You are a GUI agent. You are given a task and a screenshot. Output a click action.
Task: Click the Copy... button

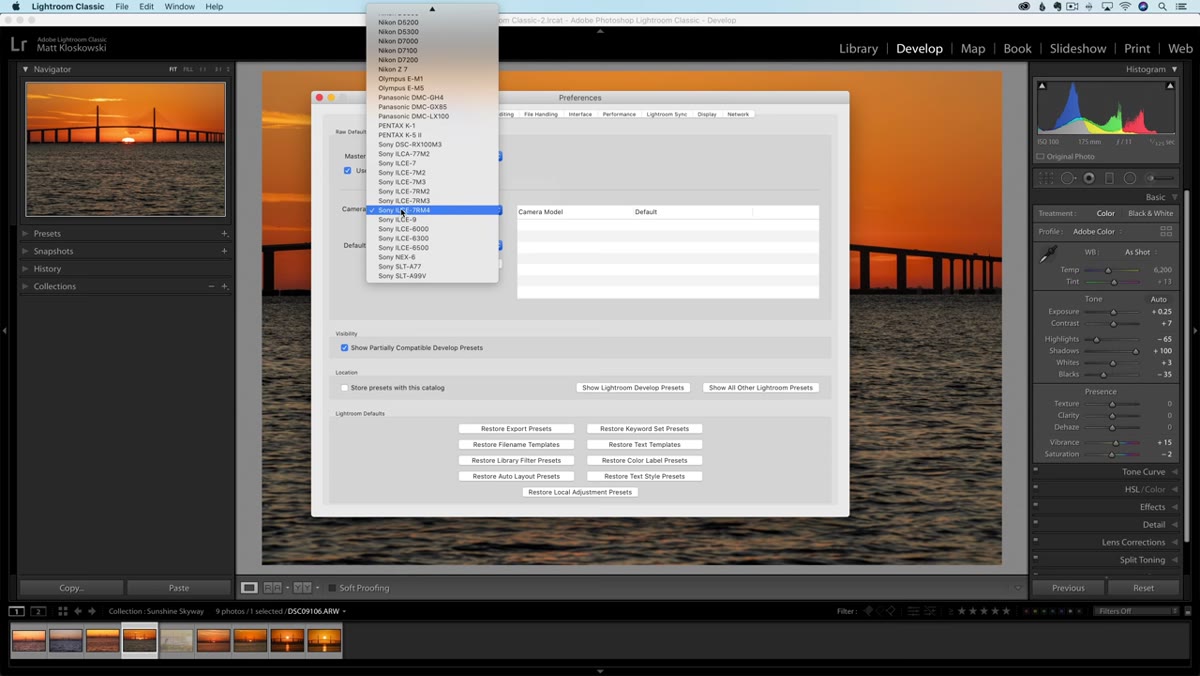[x=72, y=588]
